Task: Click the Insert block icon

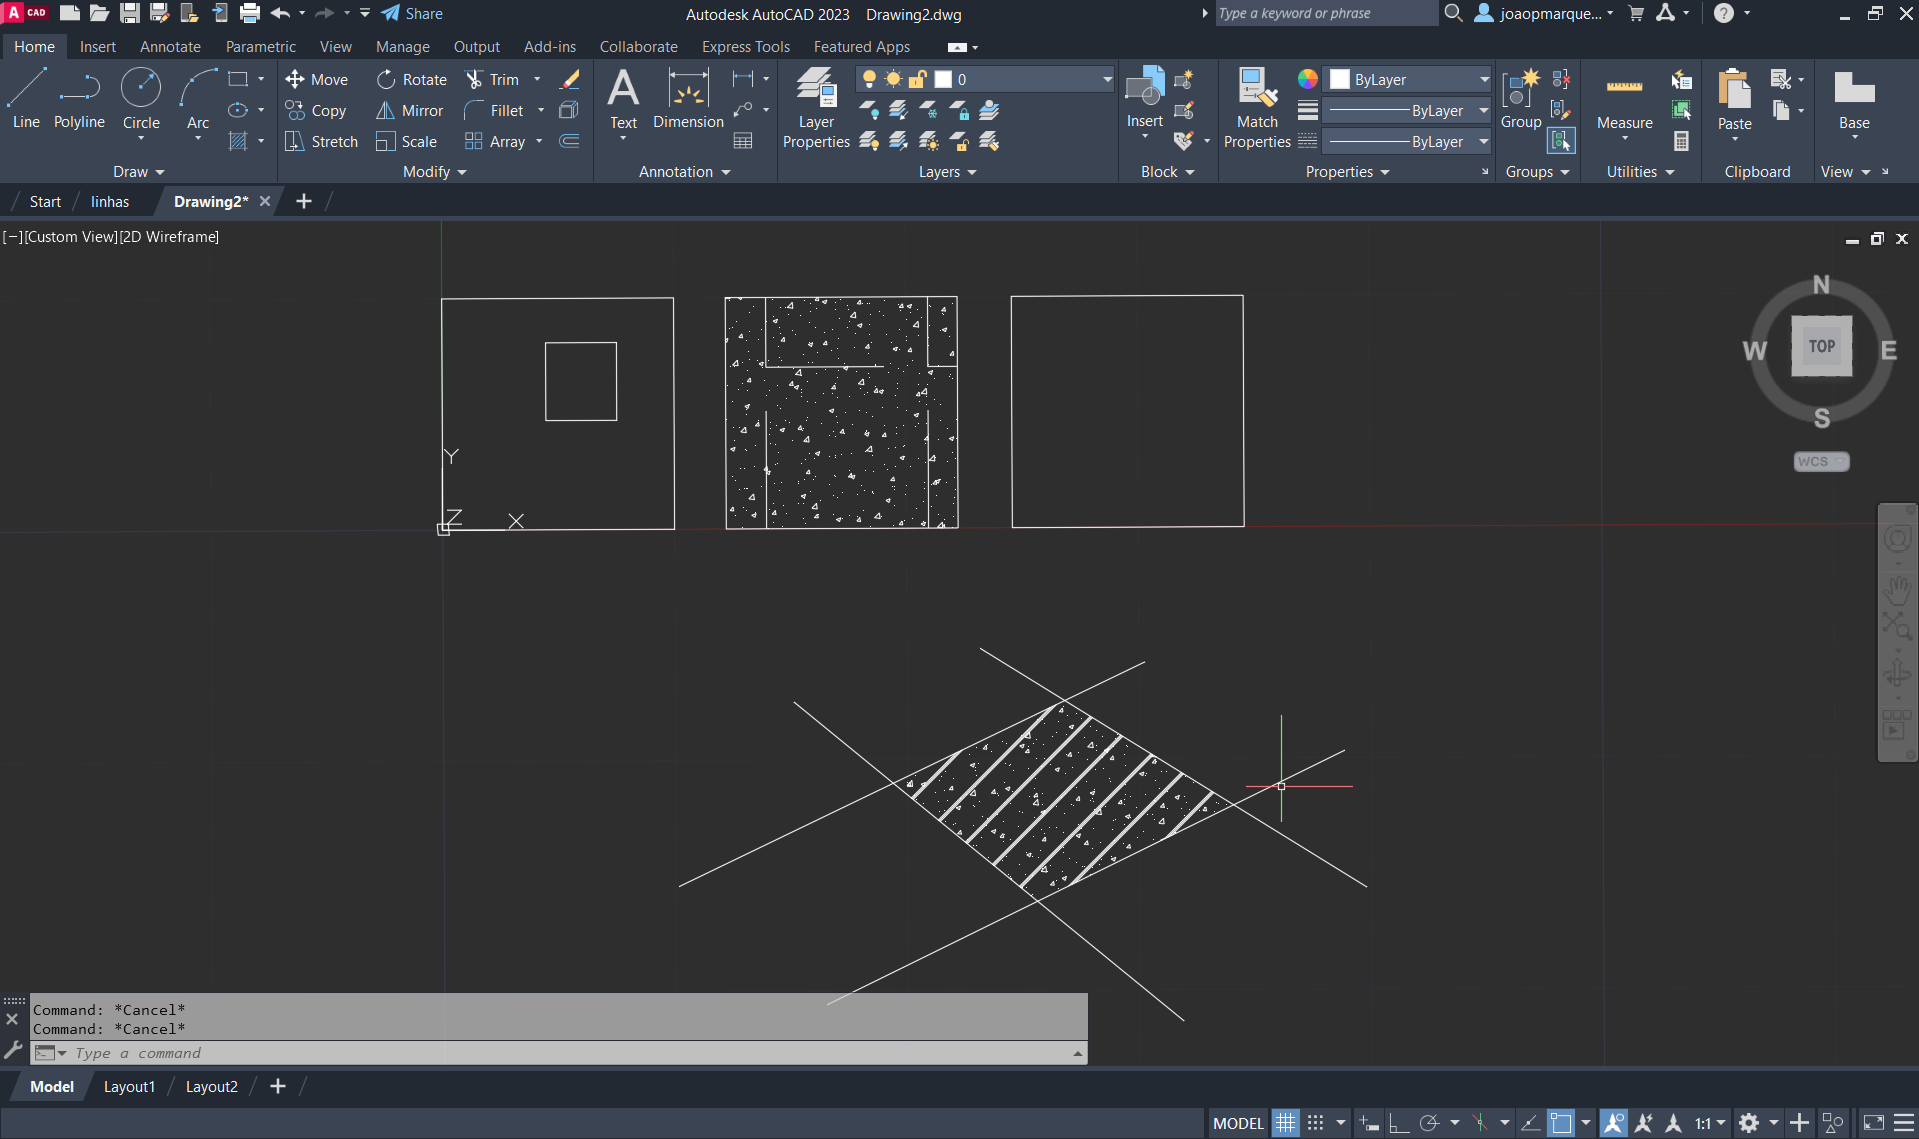Action: pos(1145,95)
